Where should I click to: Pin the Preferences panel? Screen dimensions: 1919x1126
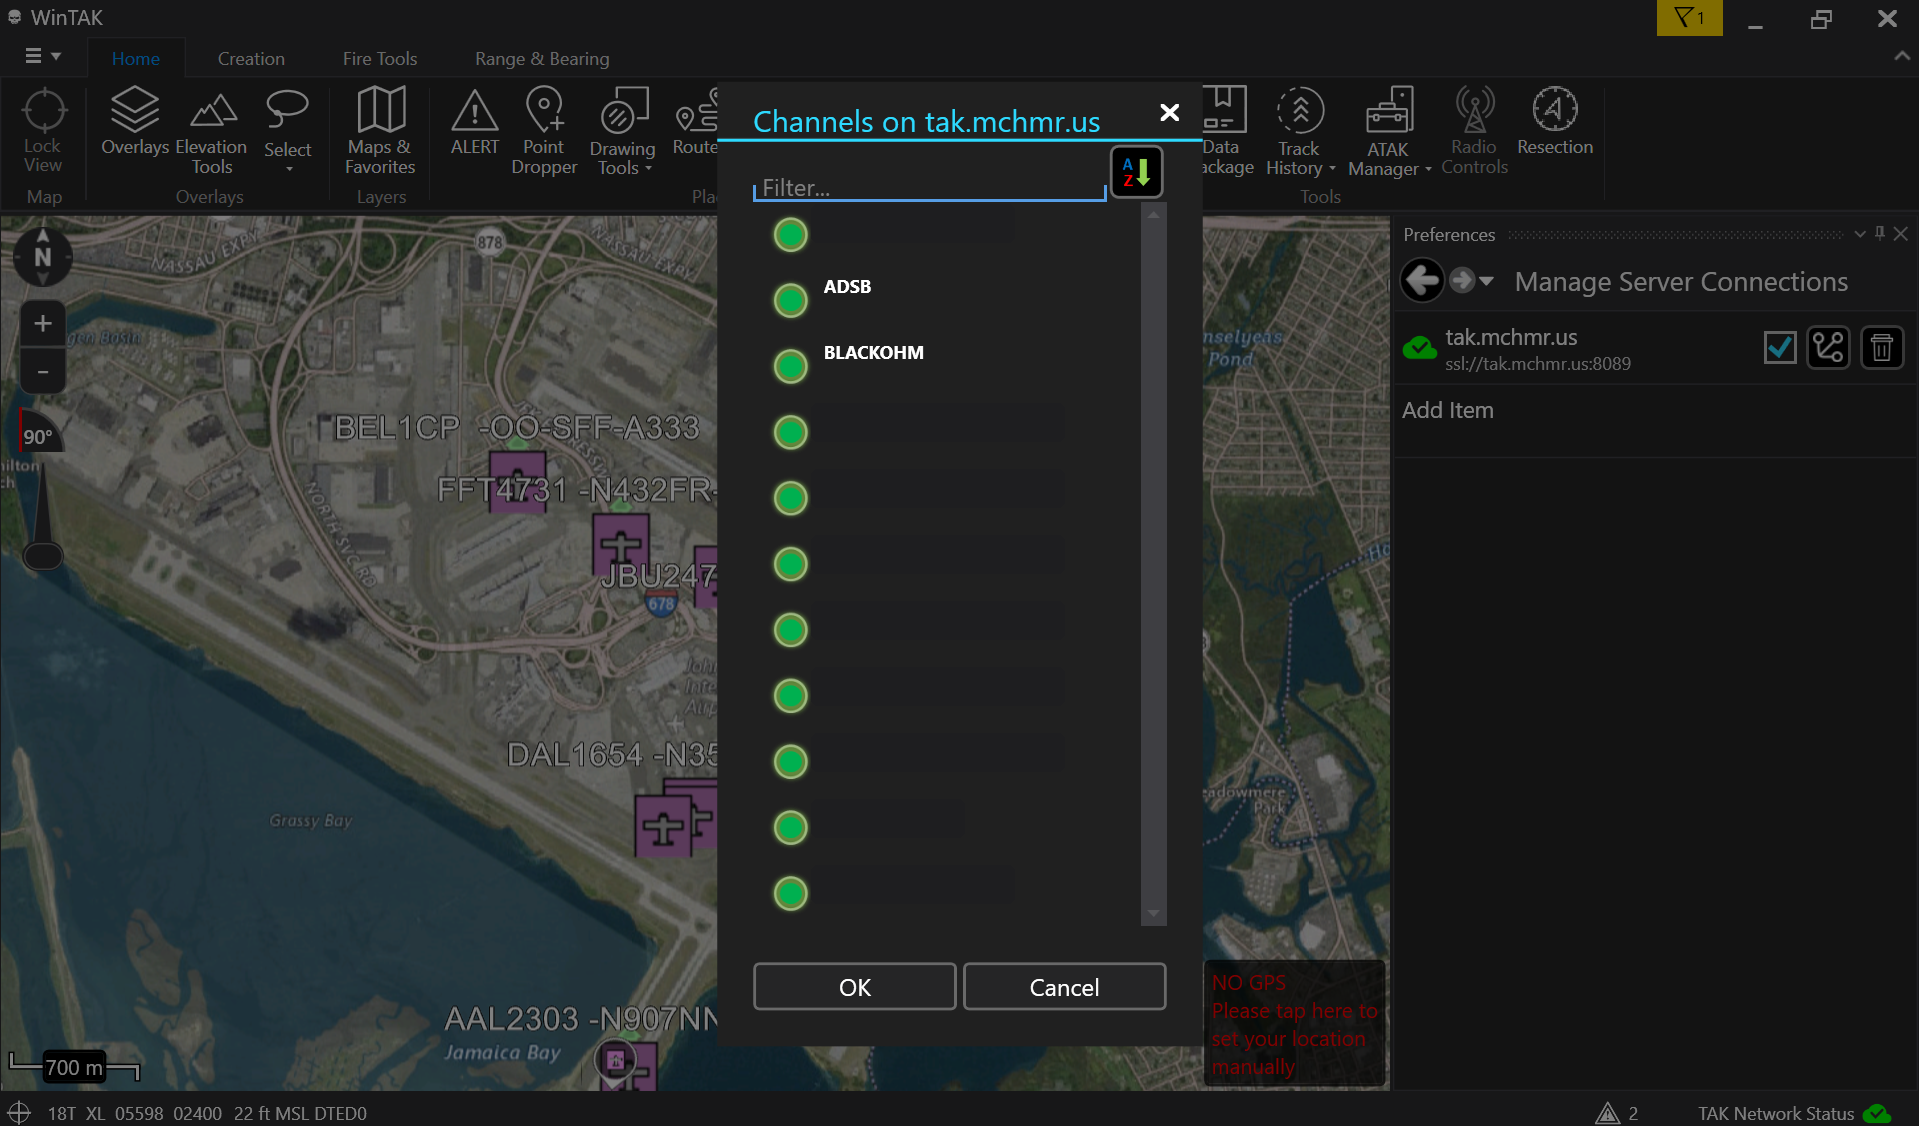[1880, 233]
